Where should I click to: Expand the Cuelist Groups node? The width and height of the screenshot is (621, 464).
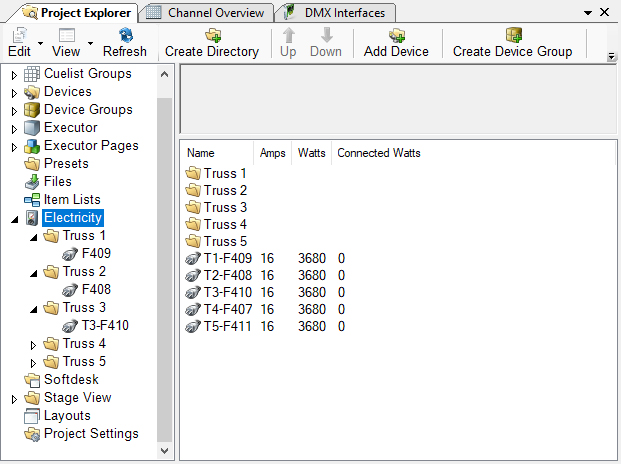[14, 75]
